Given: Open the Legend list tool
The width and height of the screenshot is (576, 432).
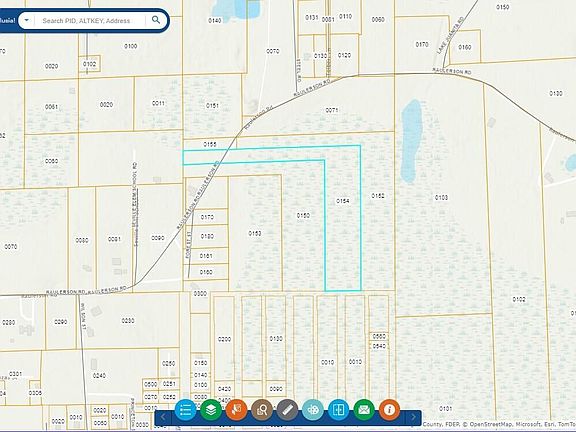Looking at the screenshot, I should coord(185,410).
